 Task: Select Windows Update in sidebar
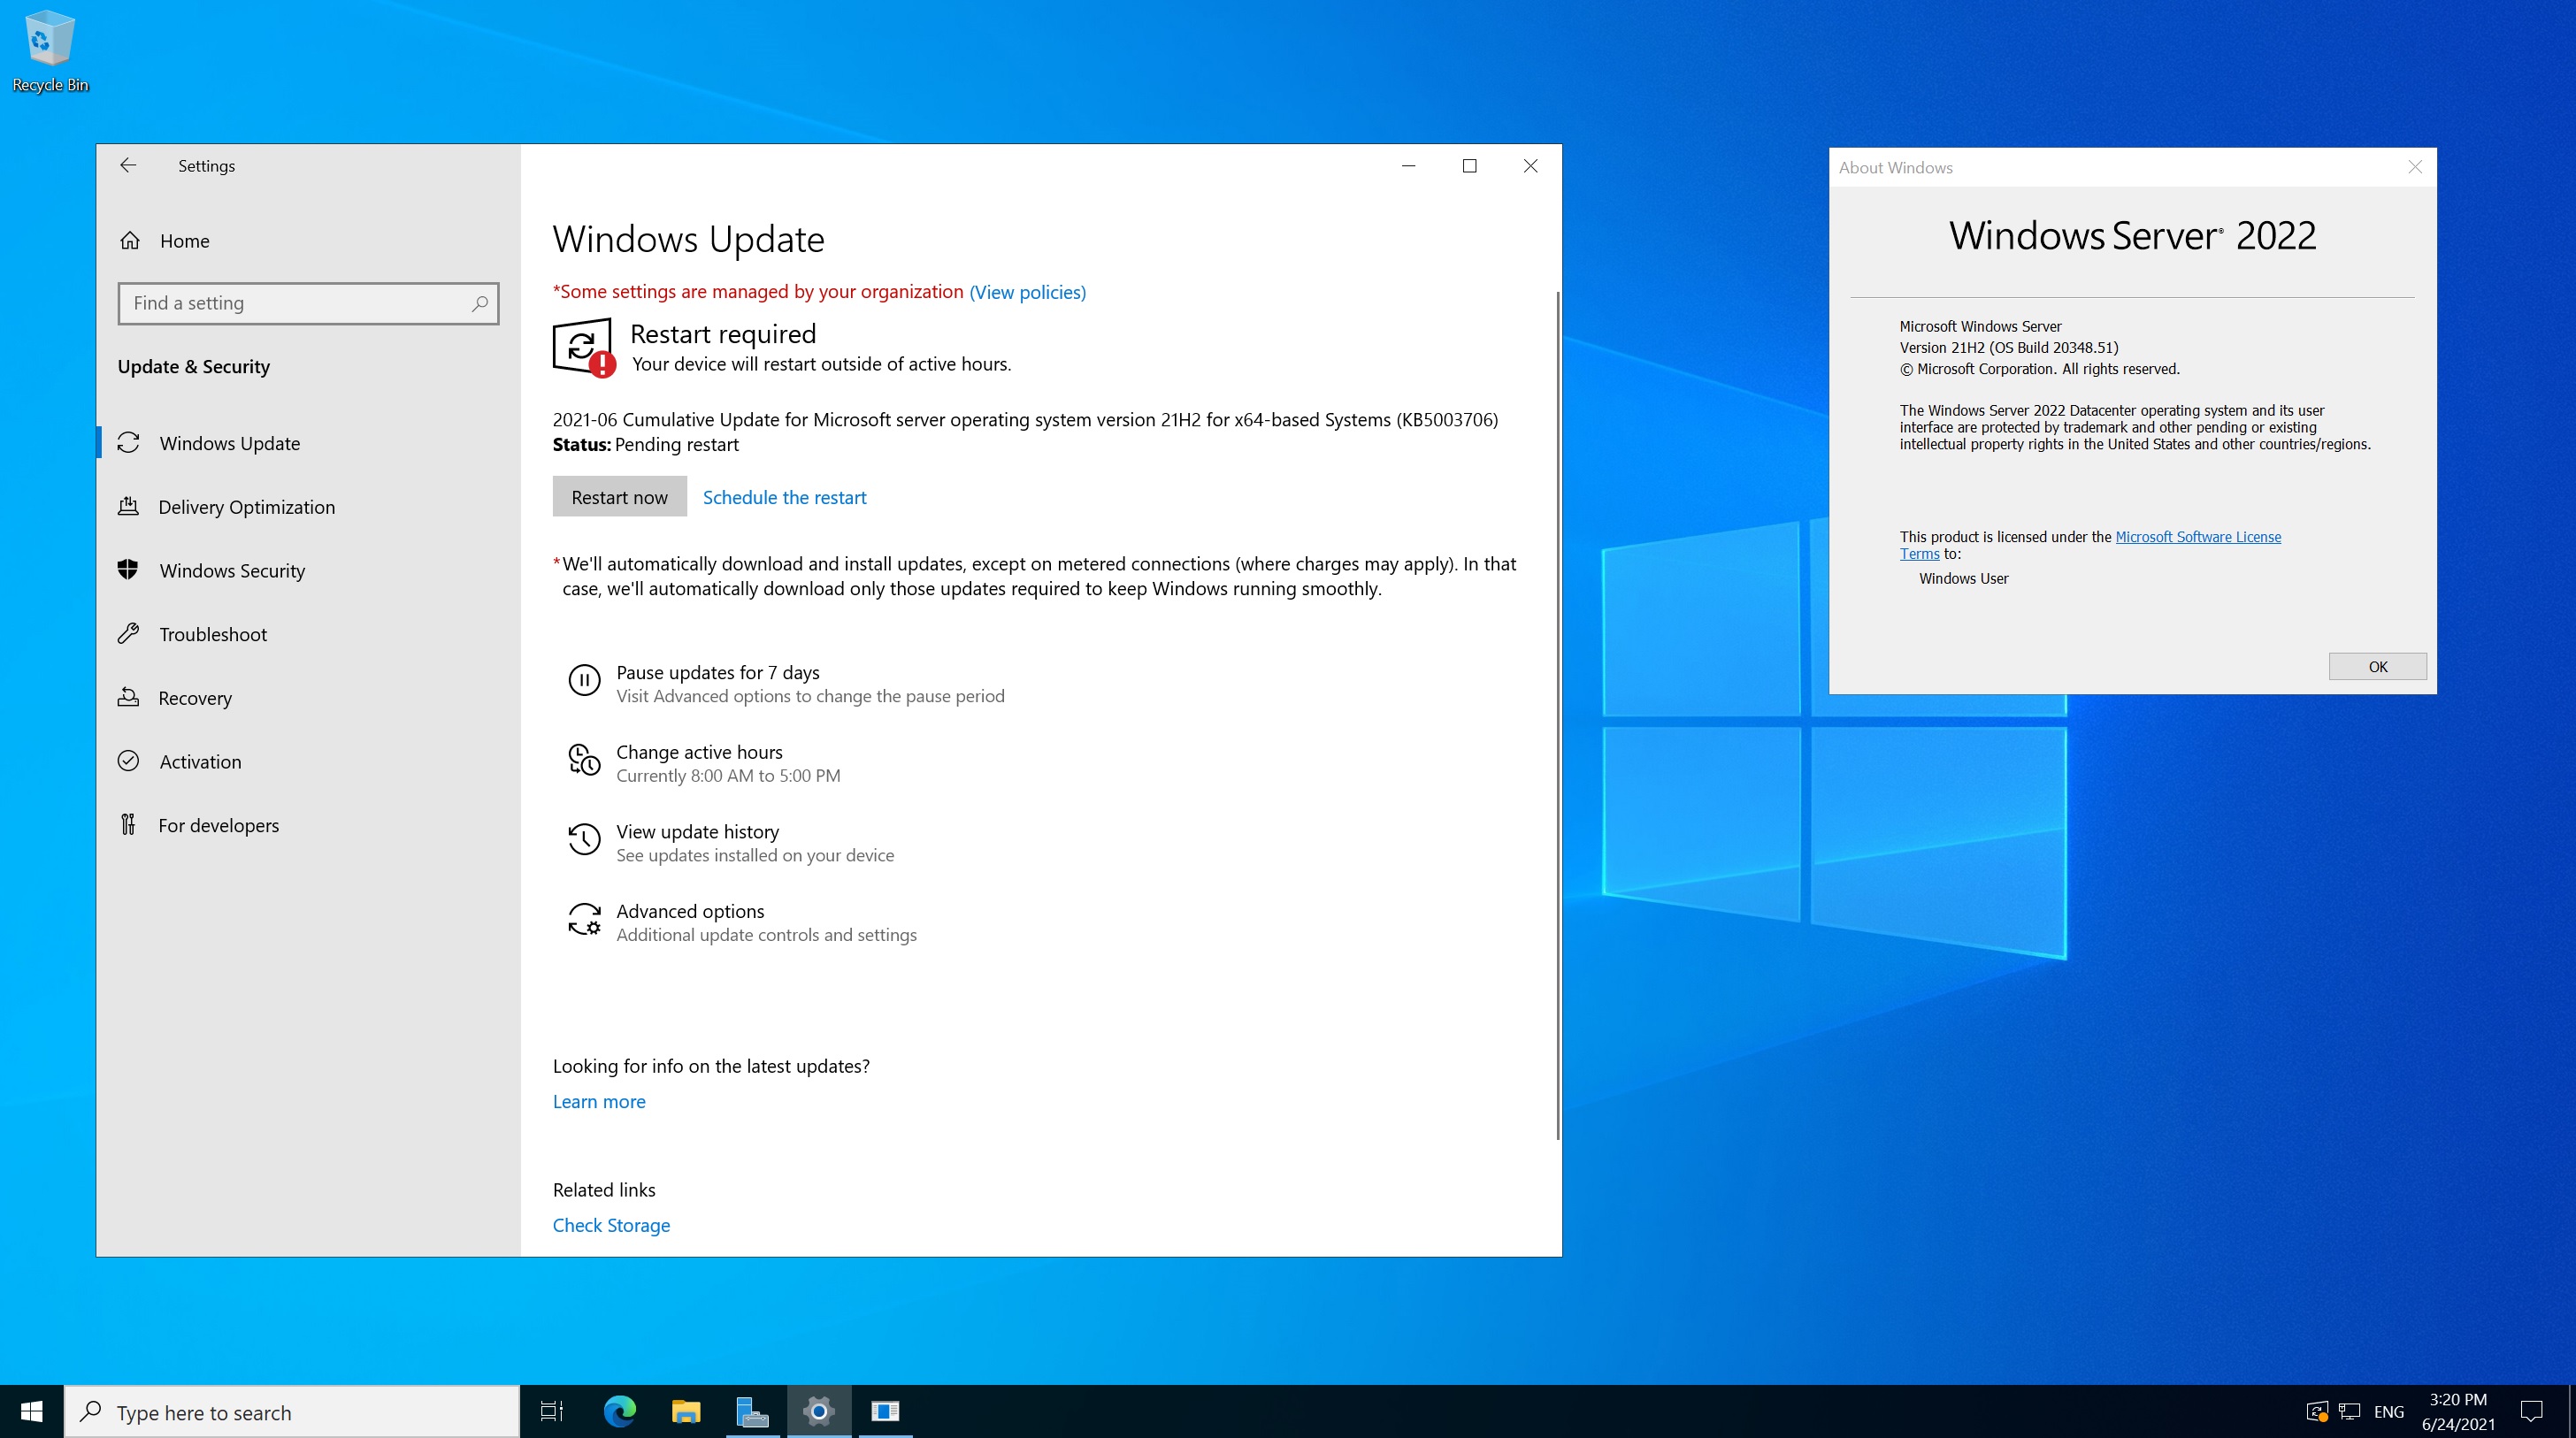[x=308, y=443]
